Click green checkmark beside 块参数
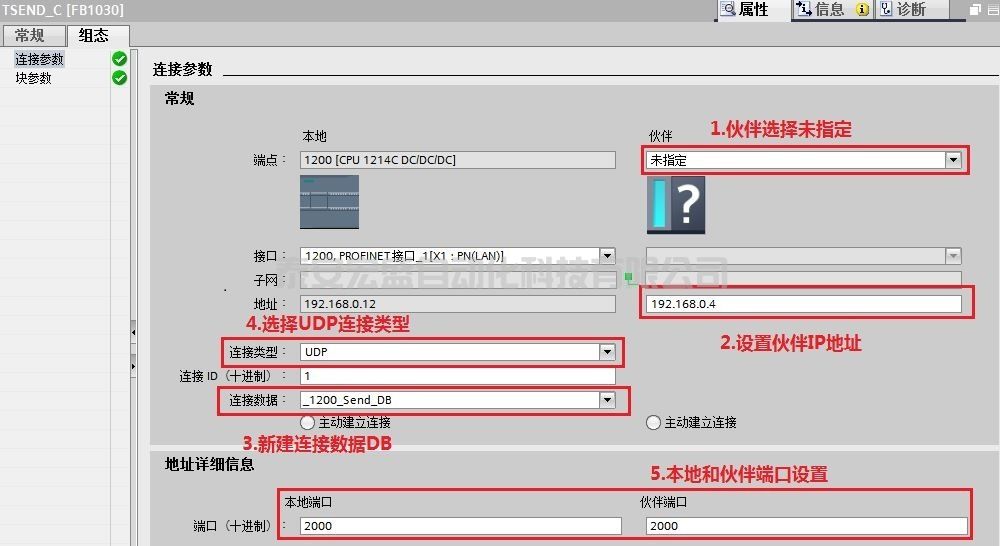1000x546 pixels. click(120, 78)
